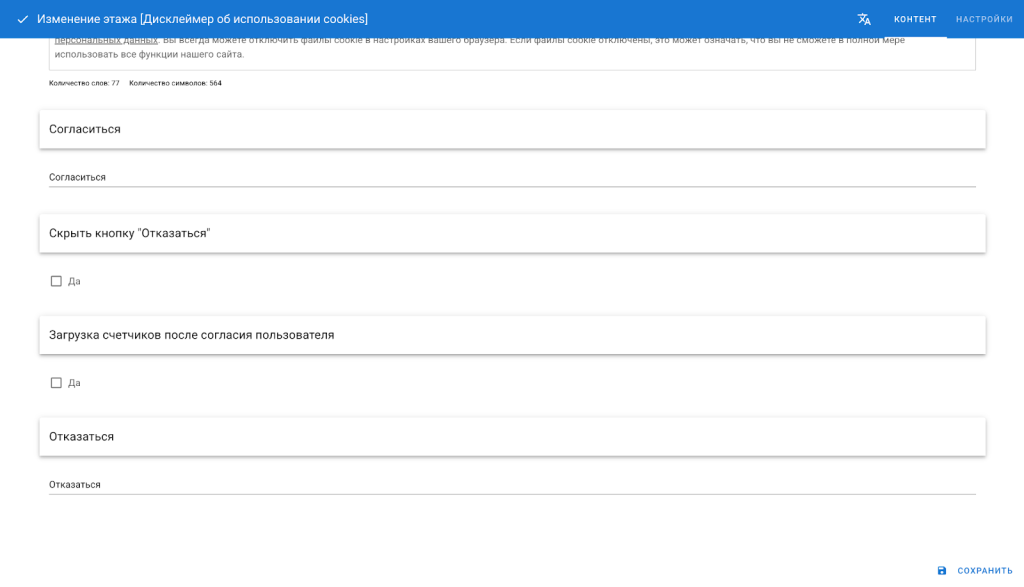Viewport: 1024px width, 587px height.
Task: Click the 'Количество слов: 77' counter
Action: [84, 83]
